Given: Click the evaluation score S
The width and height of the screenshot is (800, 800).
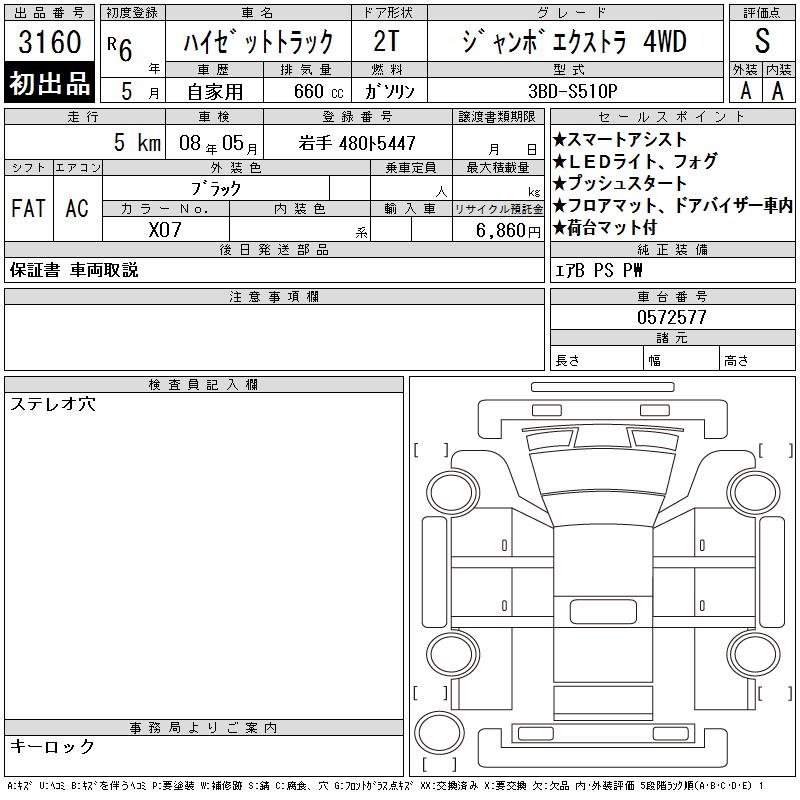Looking at the screenshot, I should (x=762, y=41).
